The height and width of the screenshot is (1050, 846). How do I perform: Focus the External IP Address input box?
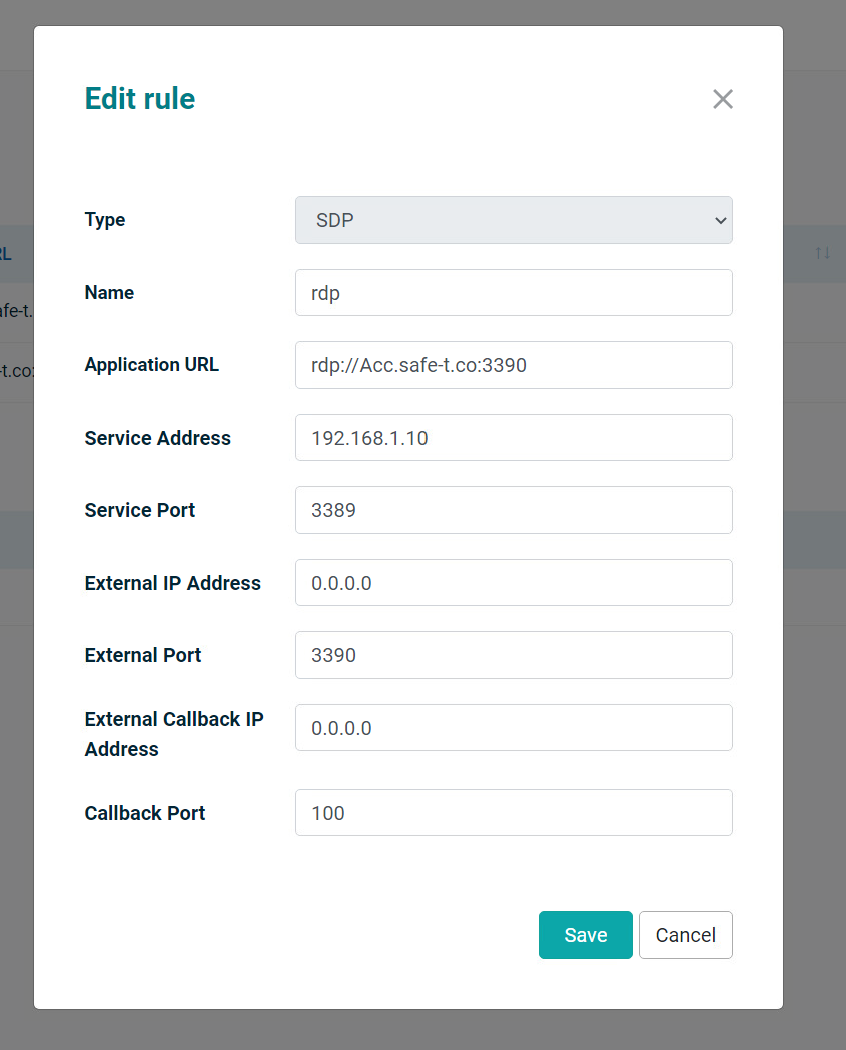[x=513, y=583]
